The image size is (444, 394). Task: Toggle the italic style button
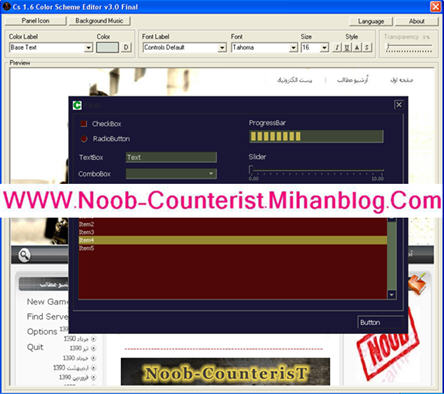click(337, 48)
